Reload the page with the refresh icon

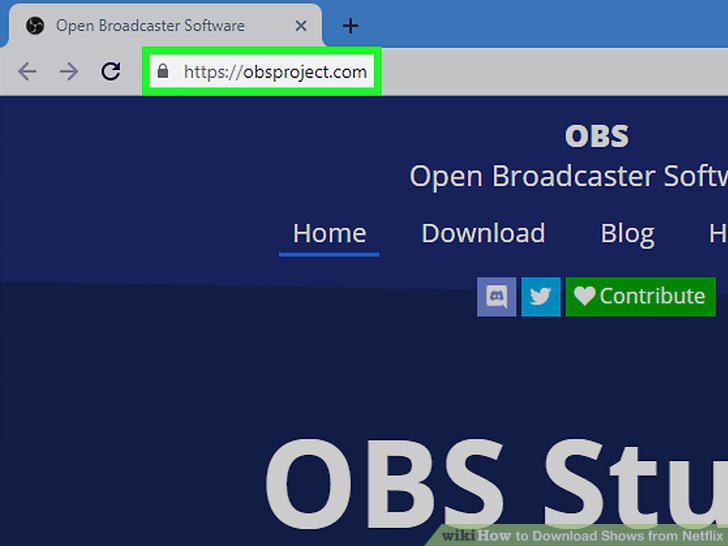coord(111,71)
